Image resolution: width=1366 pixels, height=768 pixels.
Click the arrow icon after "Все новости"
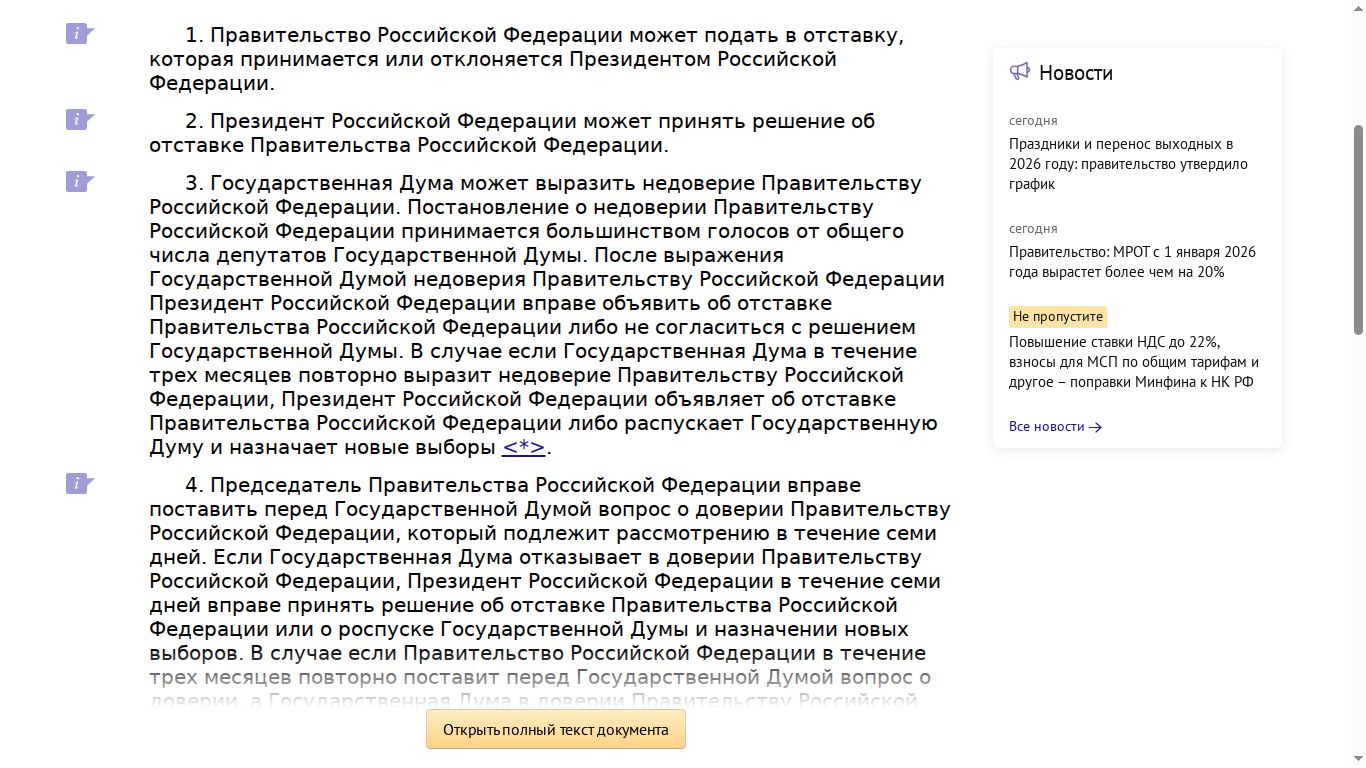pyautogui.click(x=1095, y=427)
